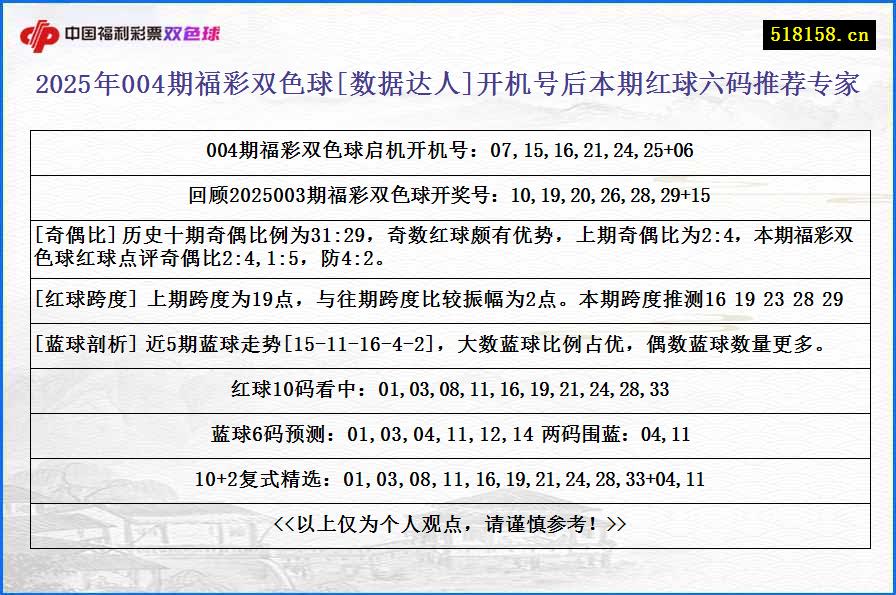
Task: Click the [蓝球剖析] blue ball trend line
Action: 448,344
